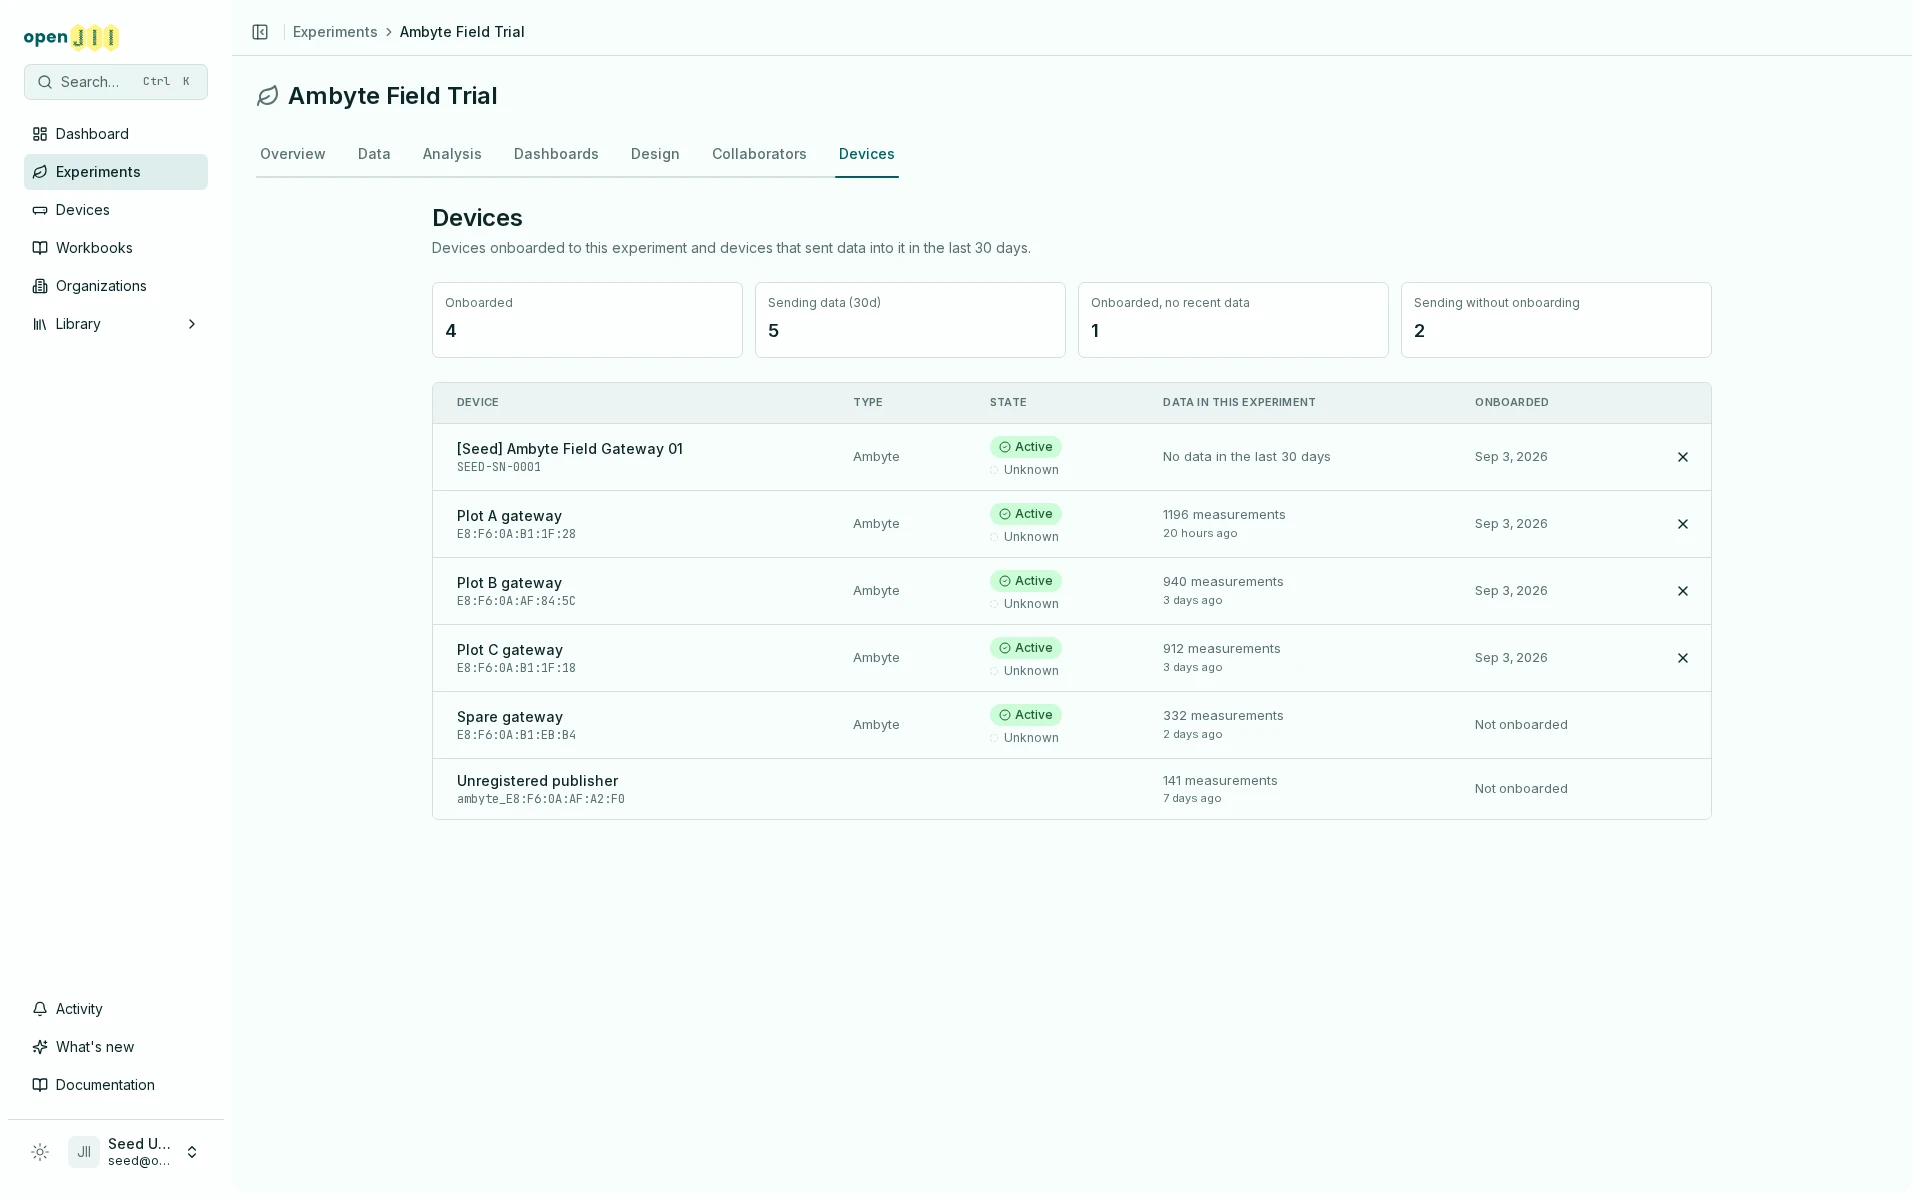The image size is (1920, 1200).
Task: Remove Plot C gateway using the X icon
Action: point(1682,658)
